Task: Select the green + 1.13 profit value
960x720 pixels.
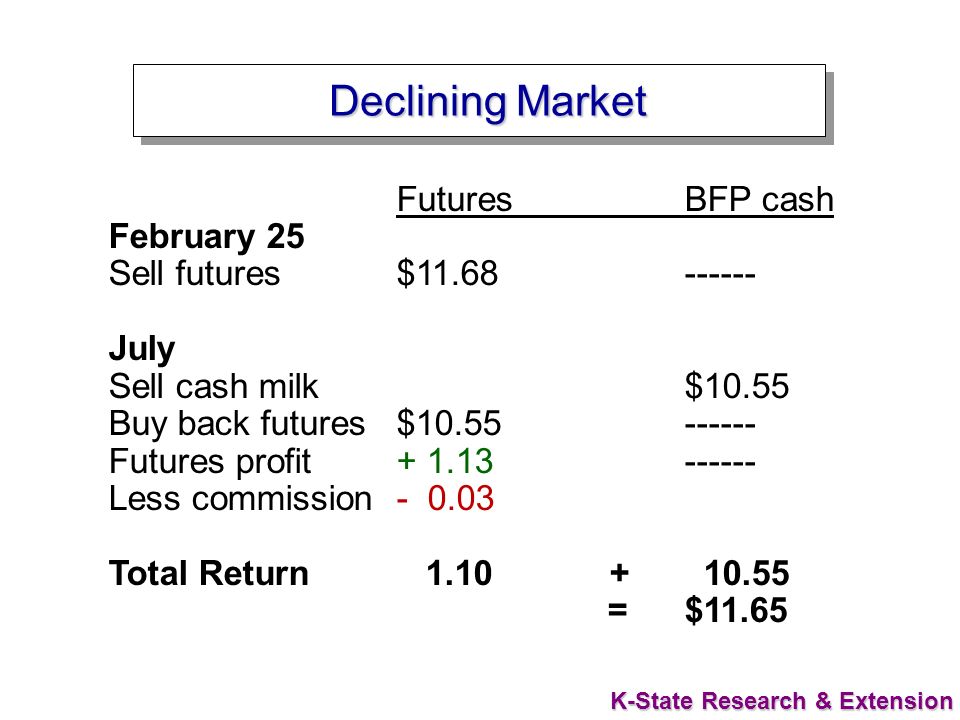Action: tap(445, 461)
